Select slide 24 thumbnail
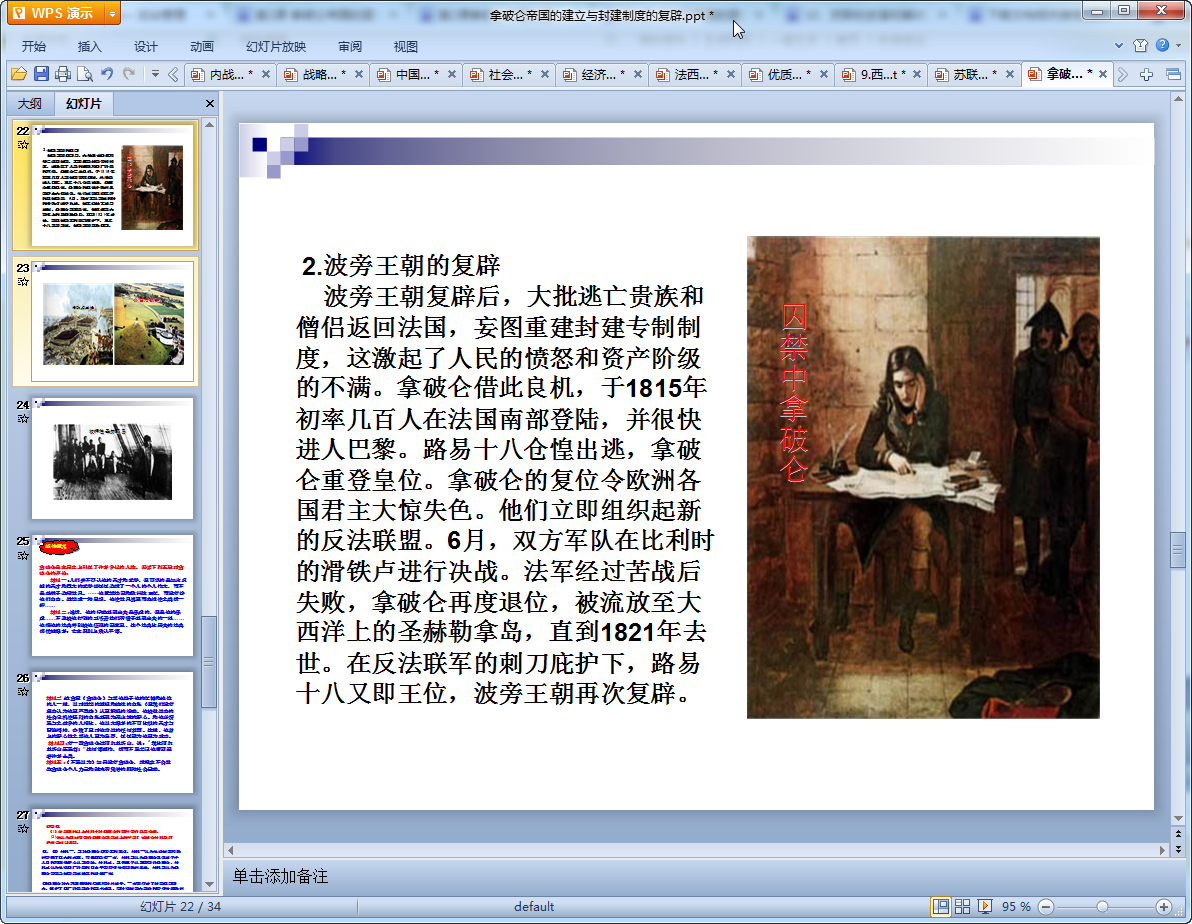The image size is (1192, 924). [x=113, y=459]
